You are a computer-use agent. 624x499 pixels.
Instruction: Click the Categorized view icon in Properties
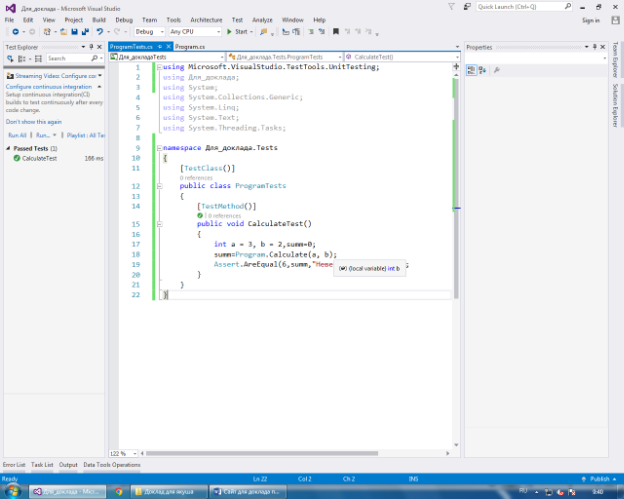point(472,69)
